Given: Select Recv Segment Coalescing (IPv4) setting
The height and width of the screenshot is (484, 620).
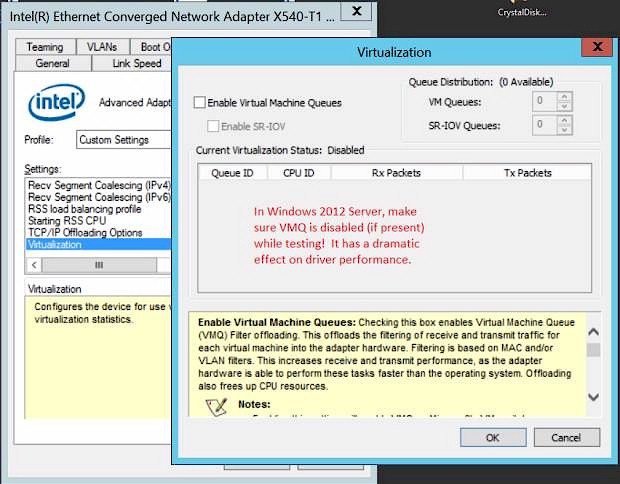Looking at the screenshot, I should click(99, 185).
